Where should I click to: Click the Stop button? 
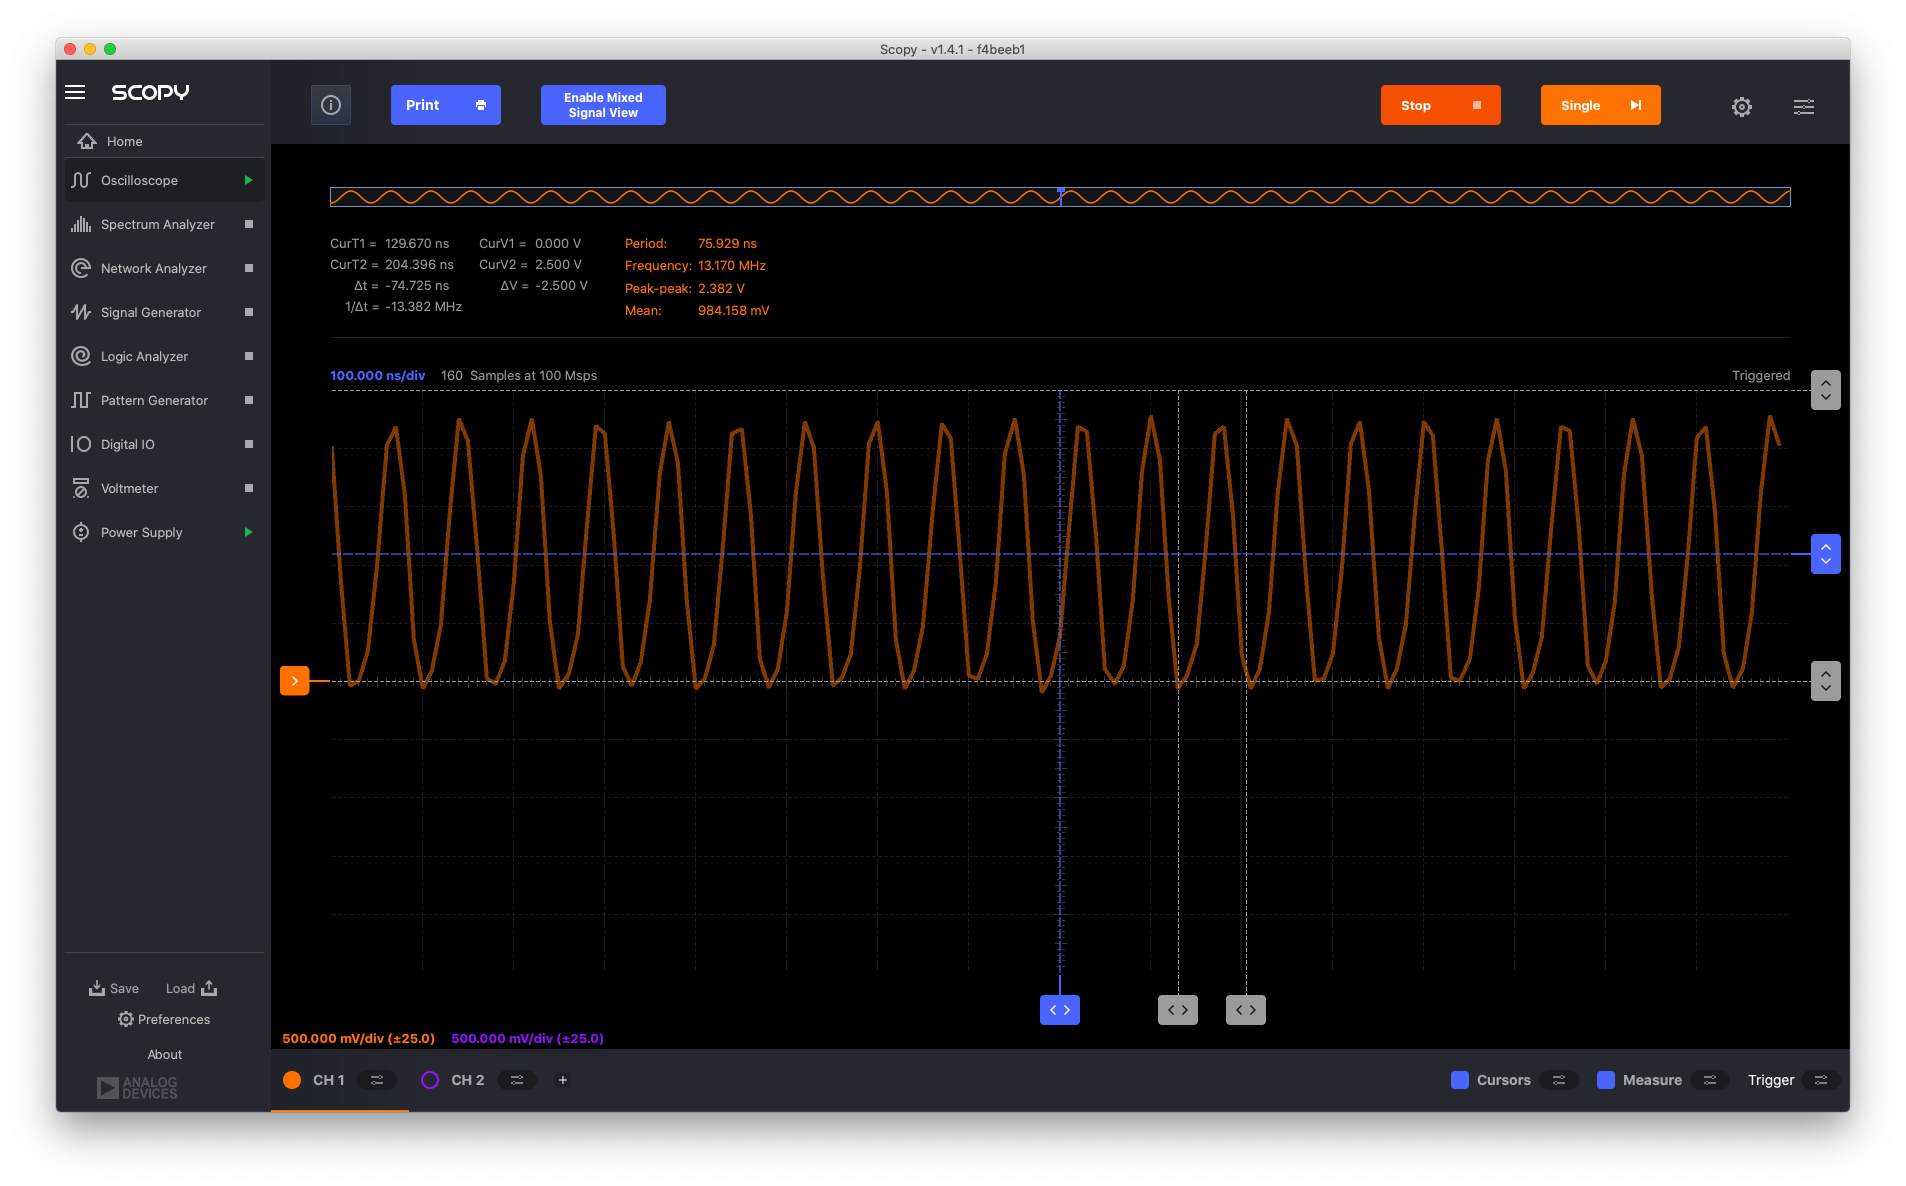[1441, 105]
